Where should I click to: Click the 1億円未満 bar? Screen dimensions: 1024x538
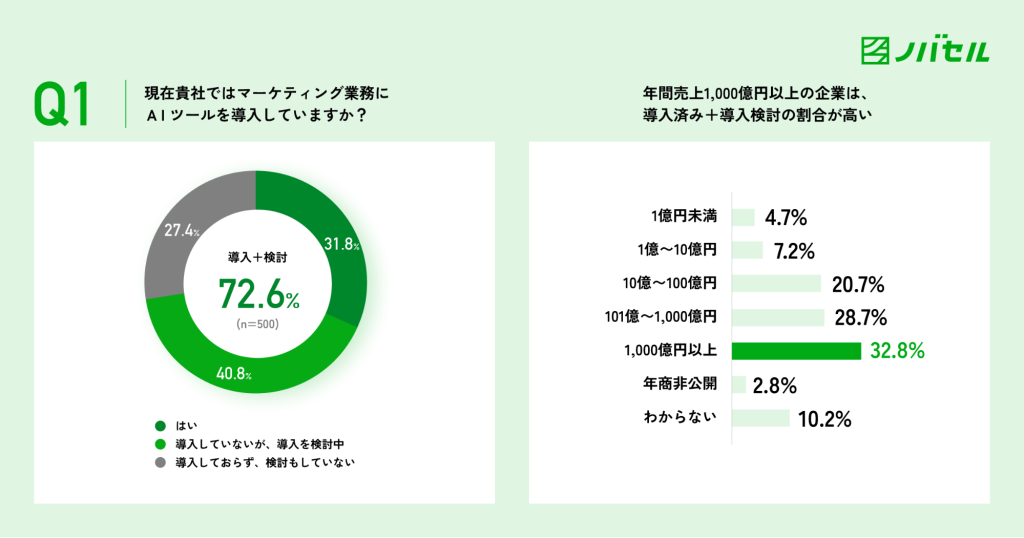743,217
